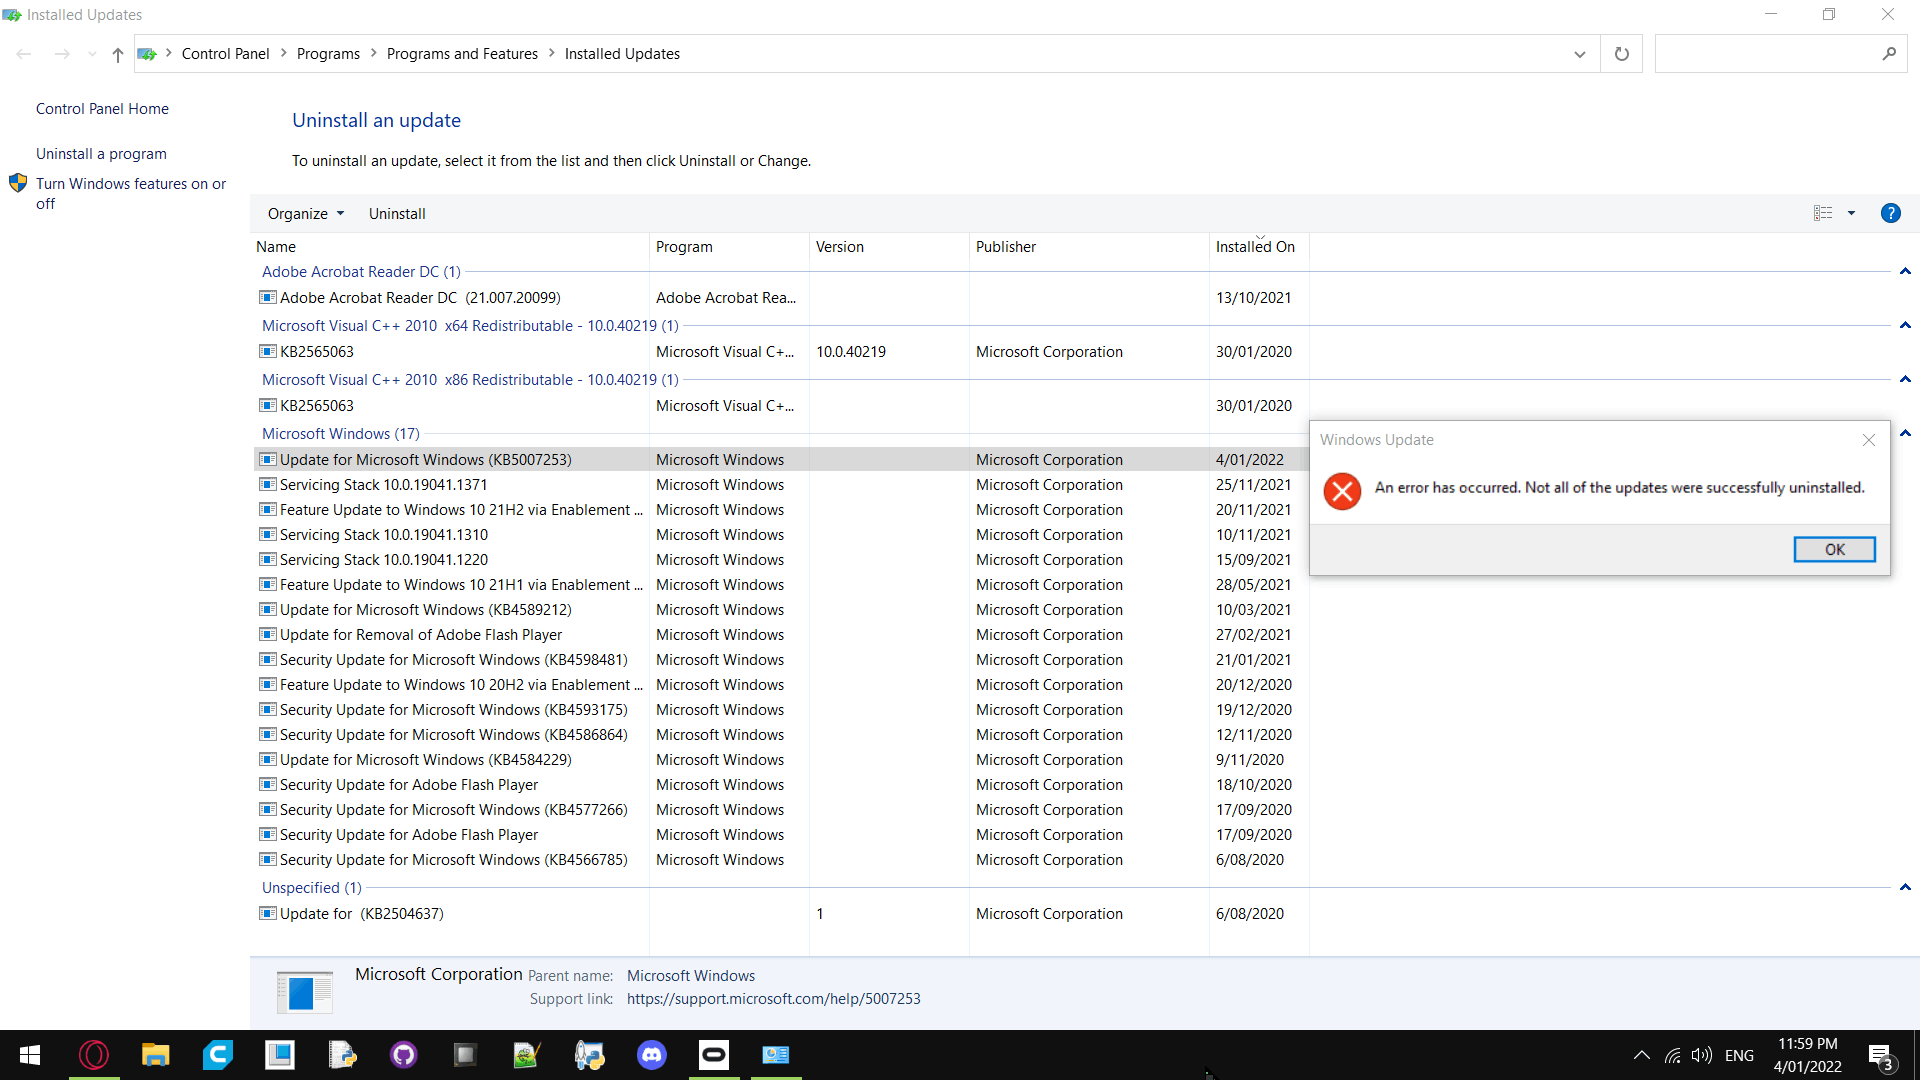Select Servicing Stack 10.0.19041.1371 update row
Viewport: 1920px width, 1080px height.
pos(384,485)
